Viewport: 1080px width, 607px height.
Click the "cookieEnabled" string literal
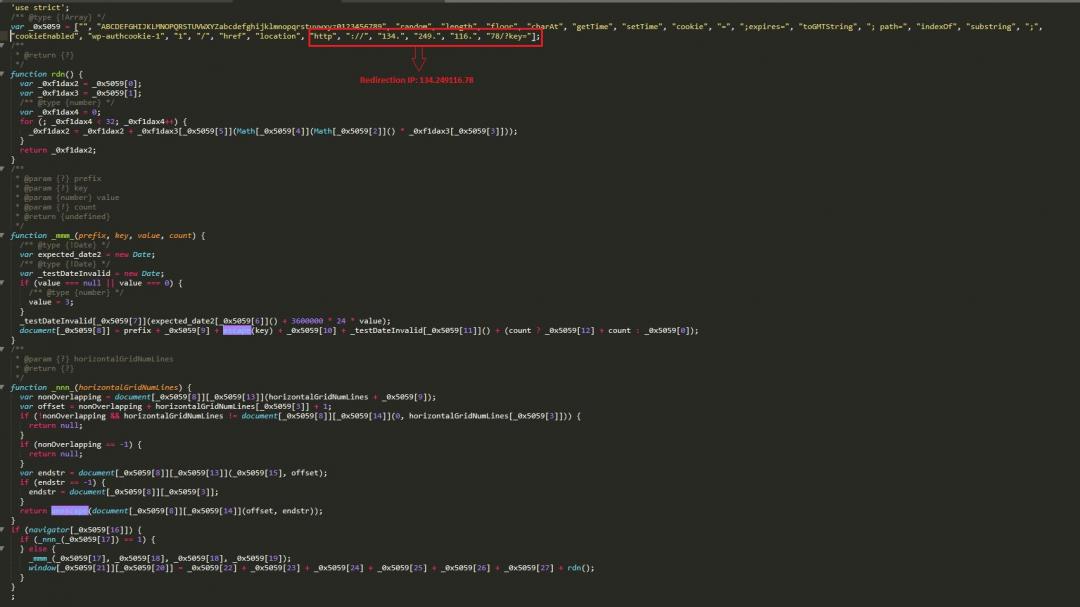point(45,36)
